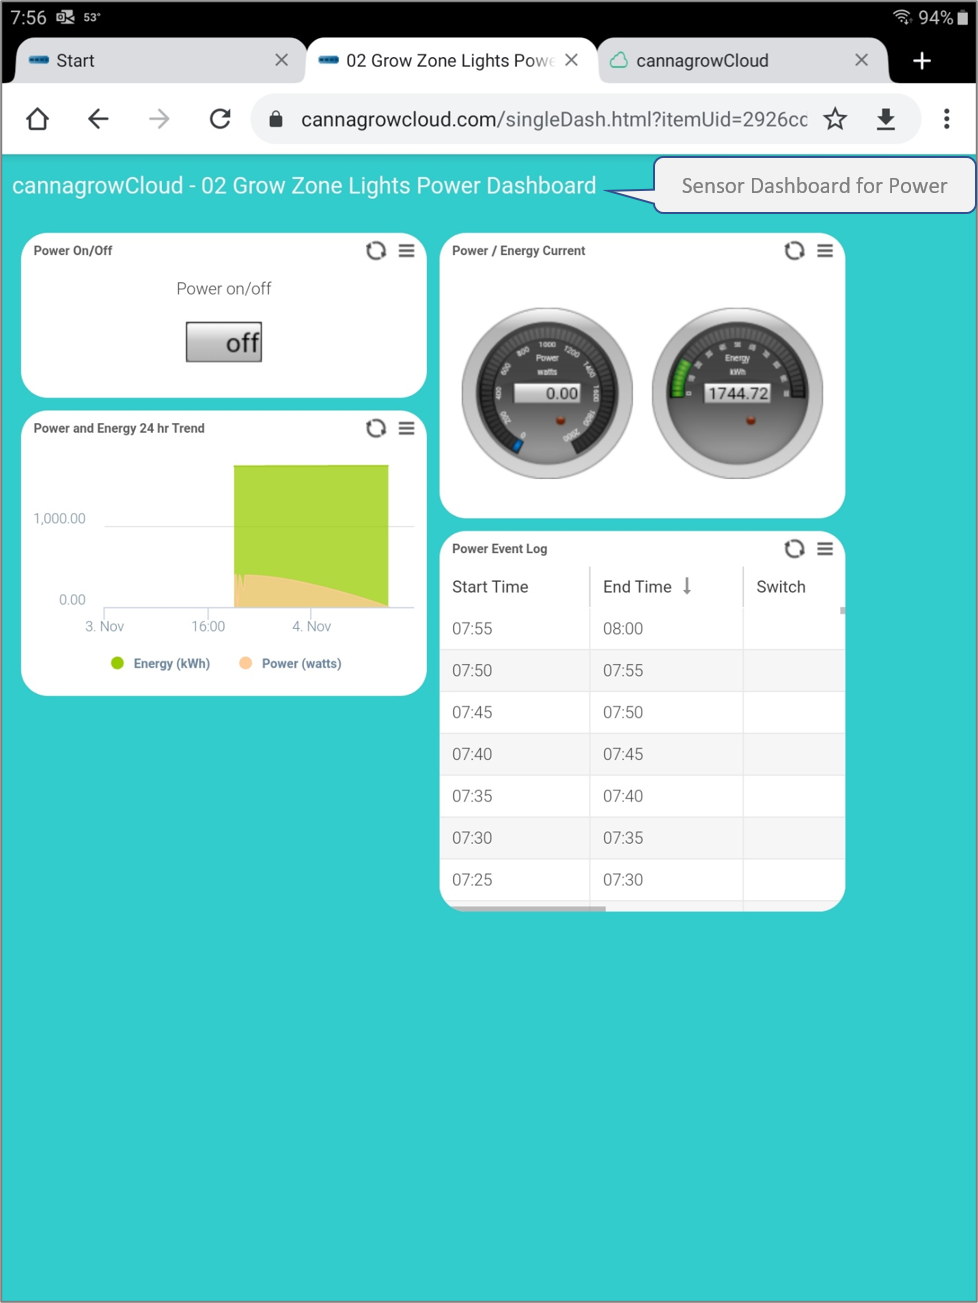This screenshot has width=978, height=1303.
Task: Refresh the Power On/Off widget
Action: point(376,251)
